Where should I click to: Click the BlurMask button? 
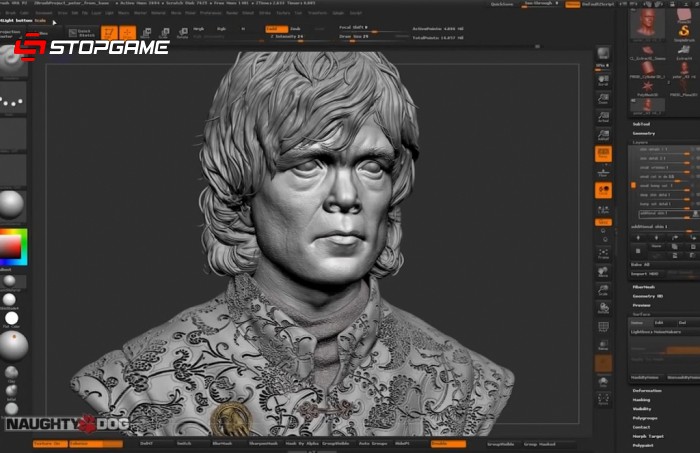coord(222,444)
